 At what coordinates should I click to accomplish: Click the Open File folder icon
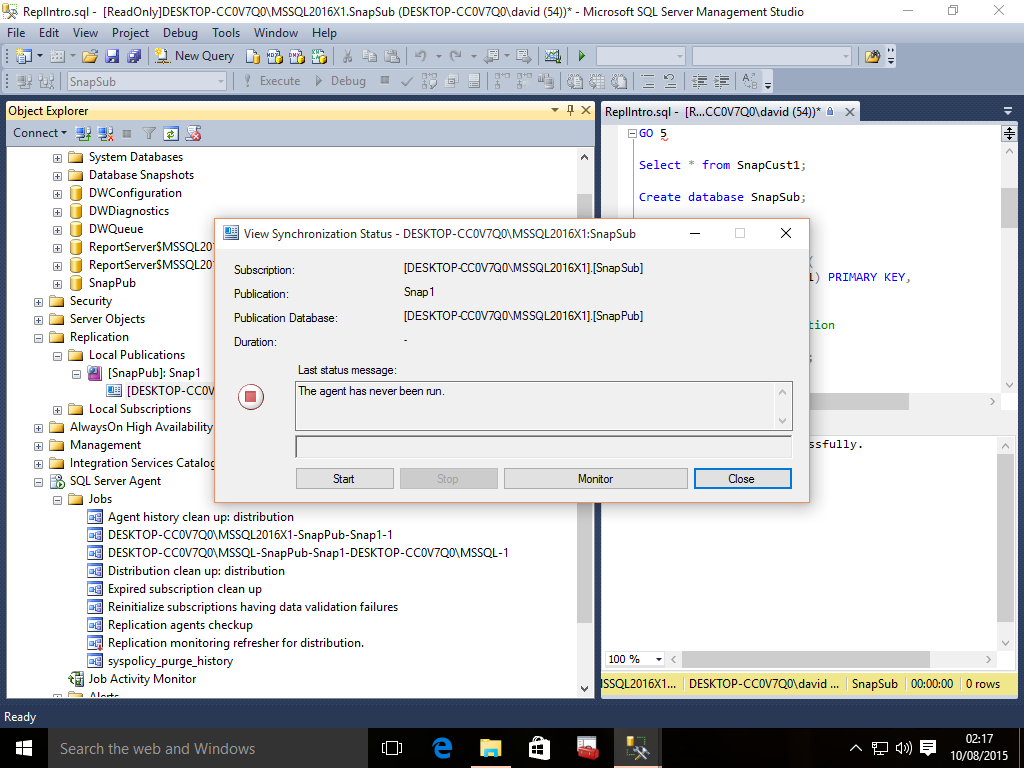coord(90,56)
